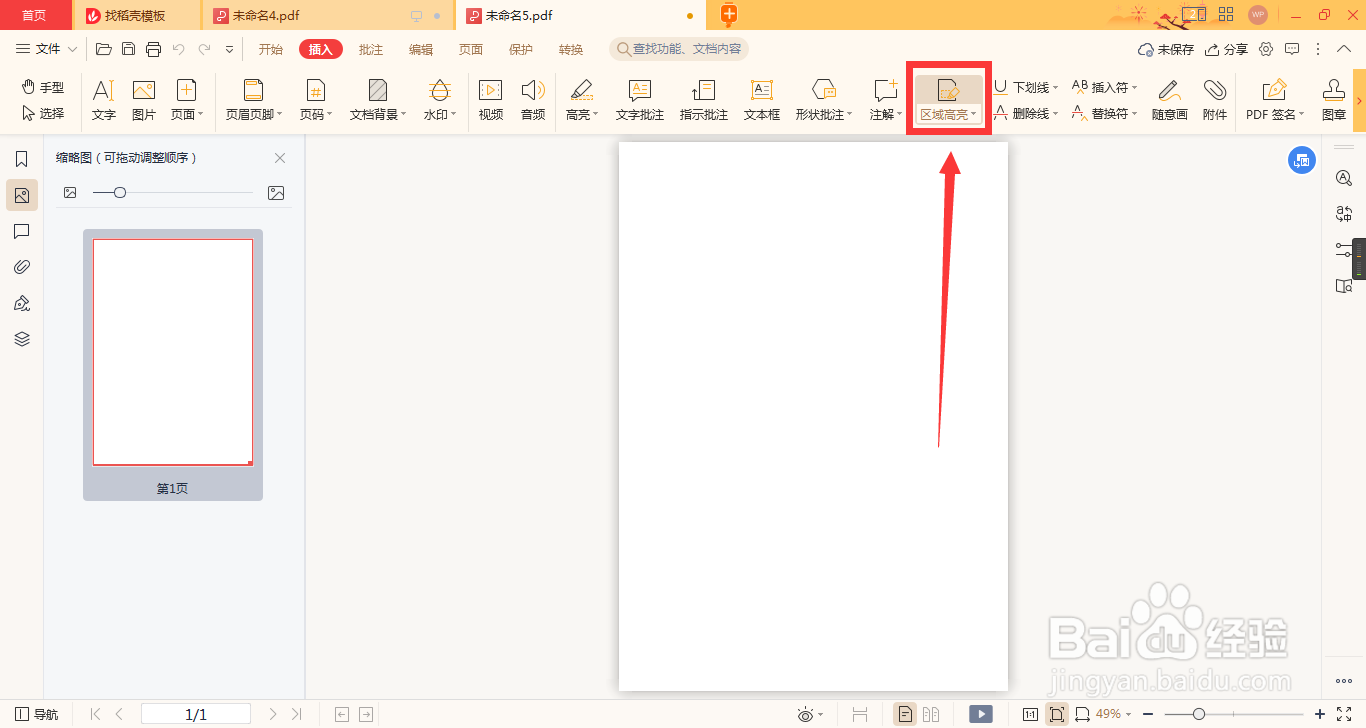Viewport: 1366px width, 728px height.
Task: Set zoom to actual size 1:1
Action: point(1030,714)
